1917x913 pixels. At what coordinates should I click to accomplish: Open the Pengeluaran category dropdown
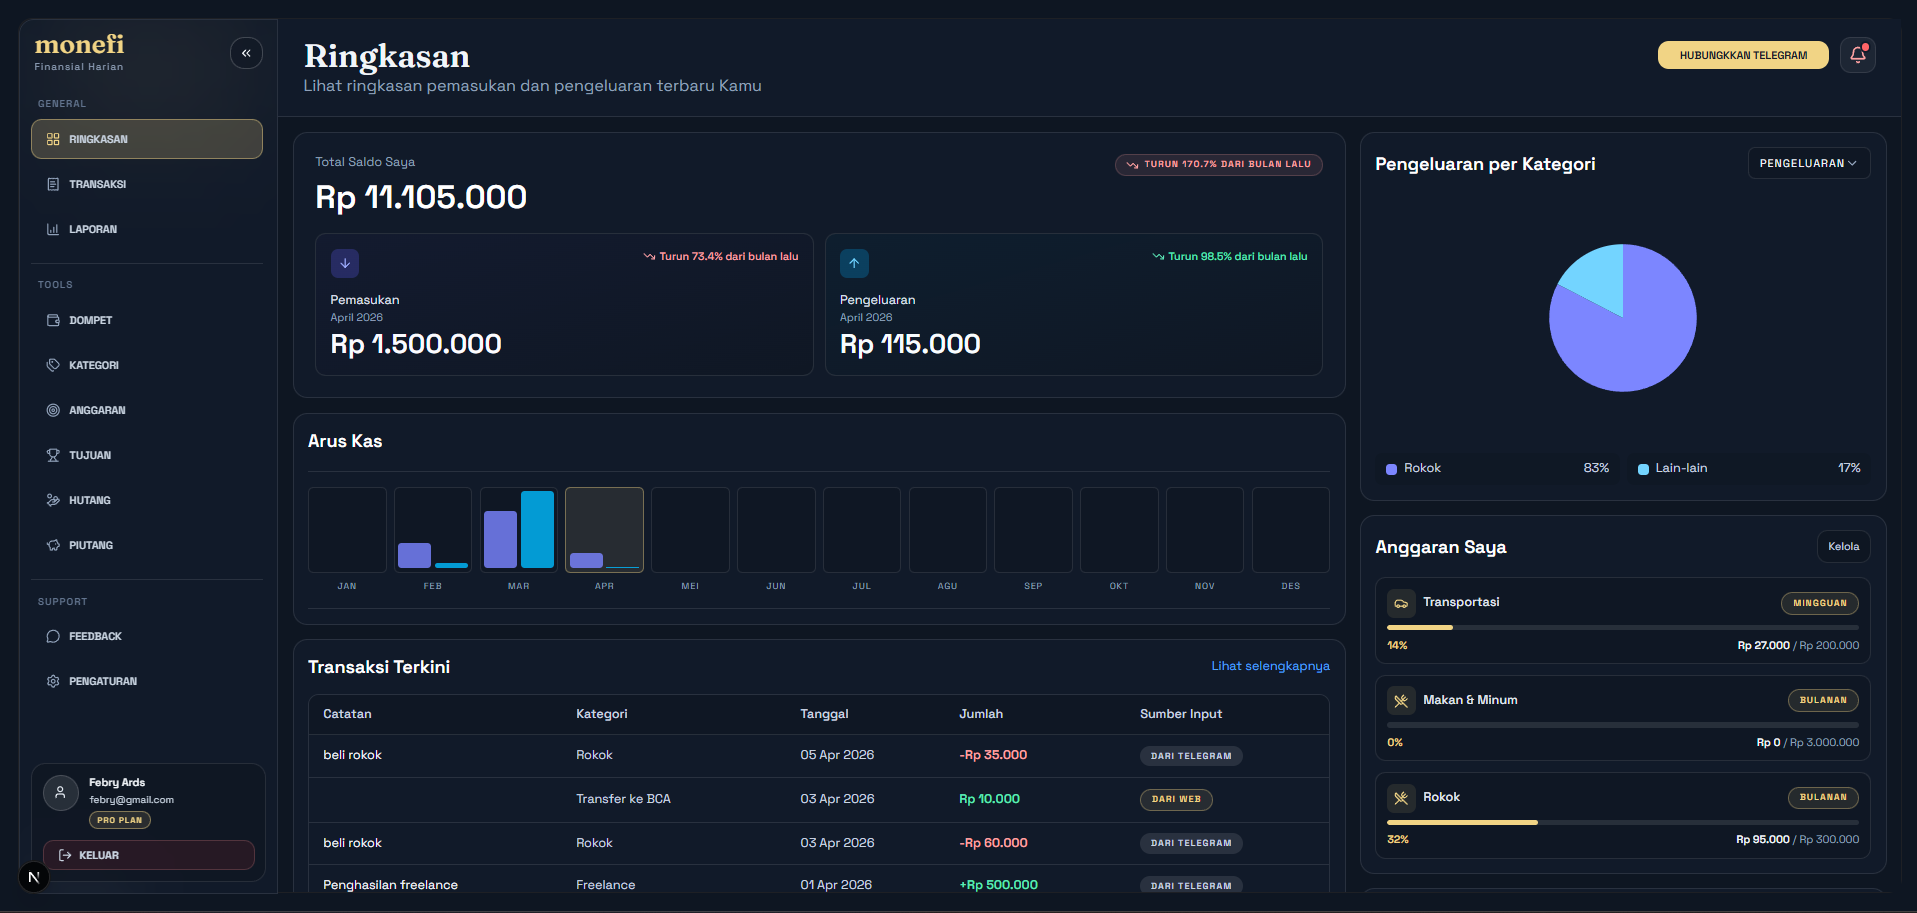(1808, 162)
